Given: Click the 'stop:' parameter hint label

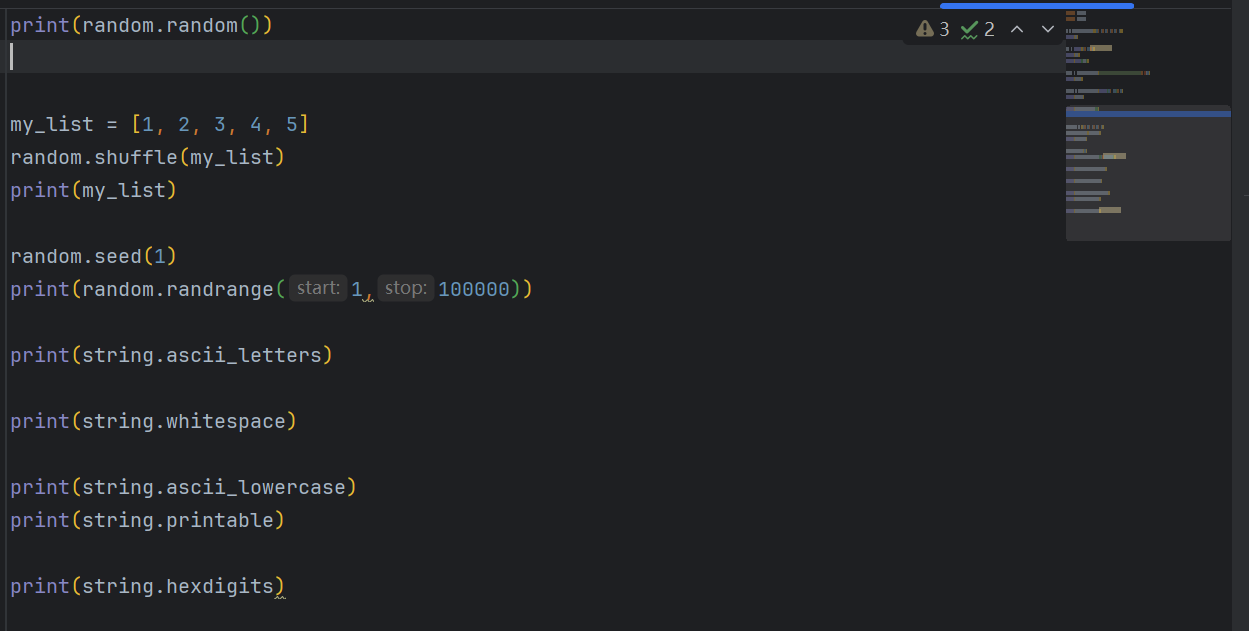Looking at the screenshot, I should coord(405,287).
